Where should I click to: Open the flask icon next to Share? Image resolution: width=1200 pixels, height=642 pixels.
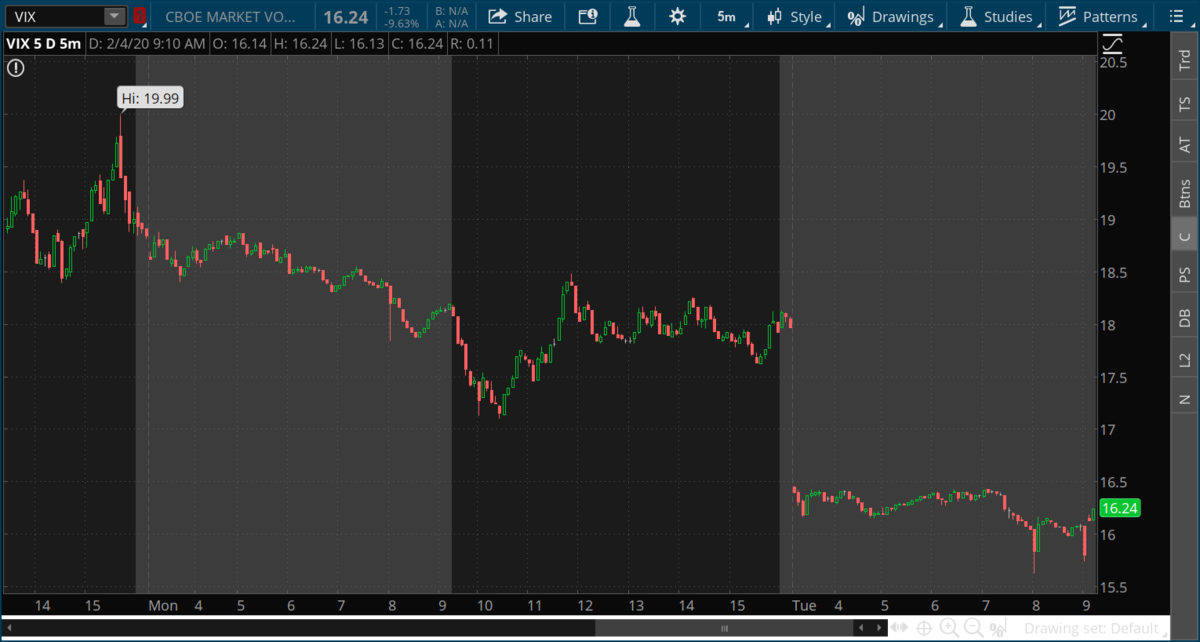(x=632, y=16)
